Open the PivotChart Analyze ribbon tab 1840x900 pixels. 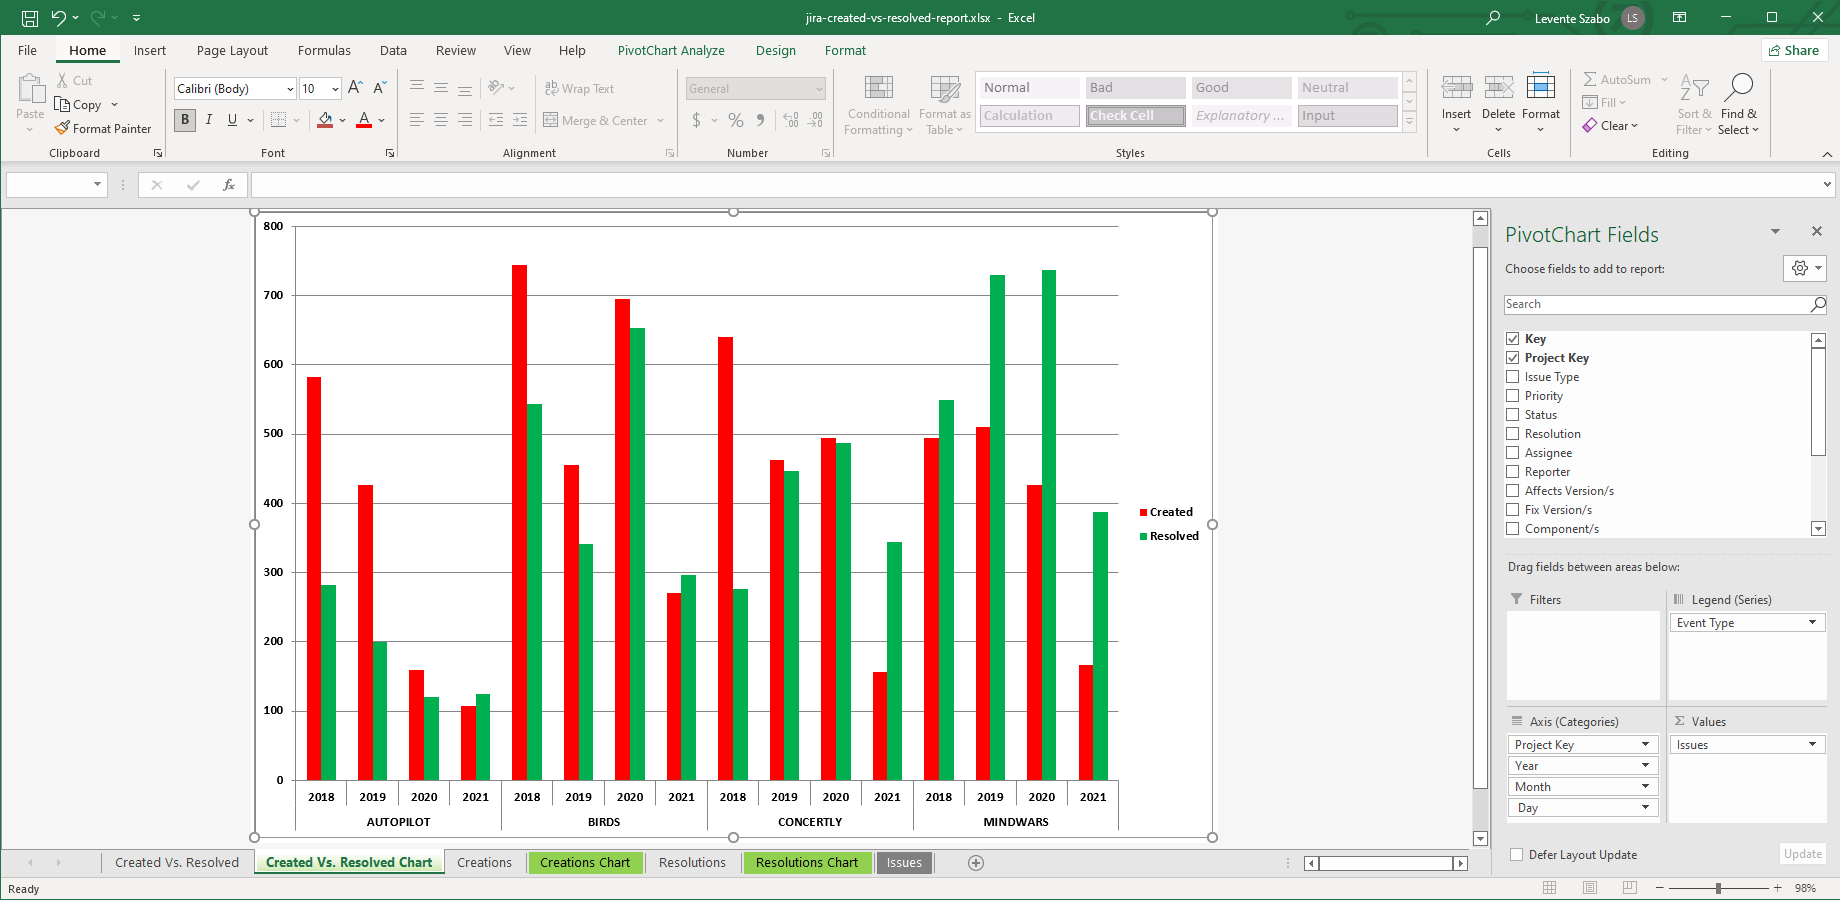tap(670, 51)
